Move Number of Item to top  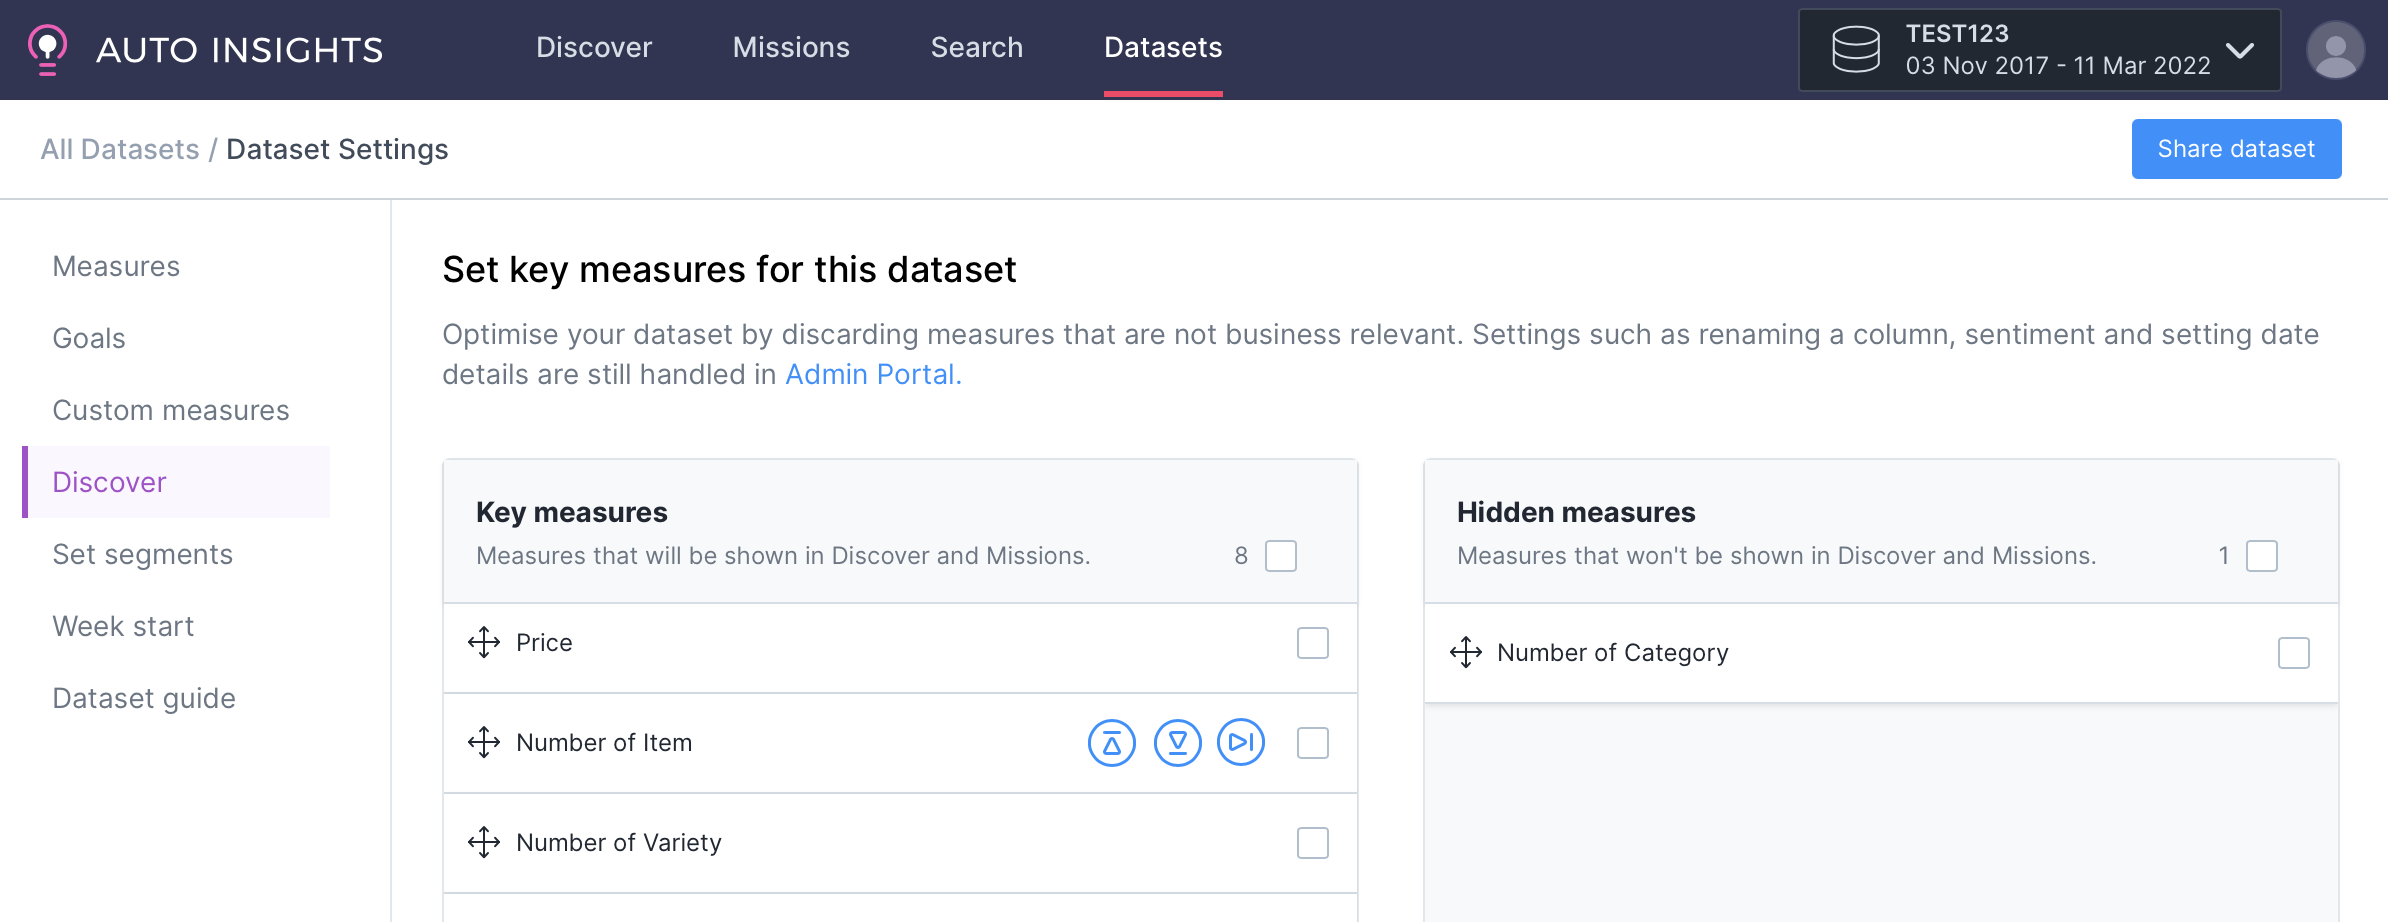point(1112,743)
